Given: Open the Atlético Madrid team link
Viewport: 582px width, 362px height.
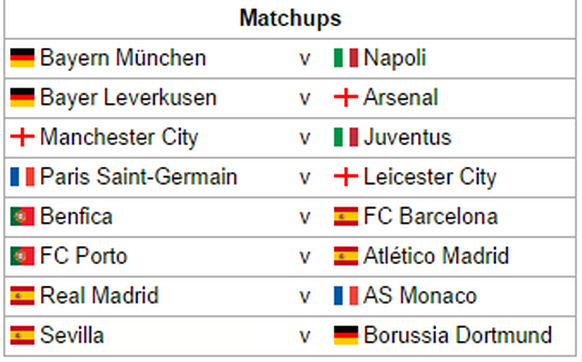Looking at the screenshot, I should (436, 256).
